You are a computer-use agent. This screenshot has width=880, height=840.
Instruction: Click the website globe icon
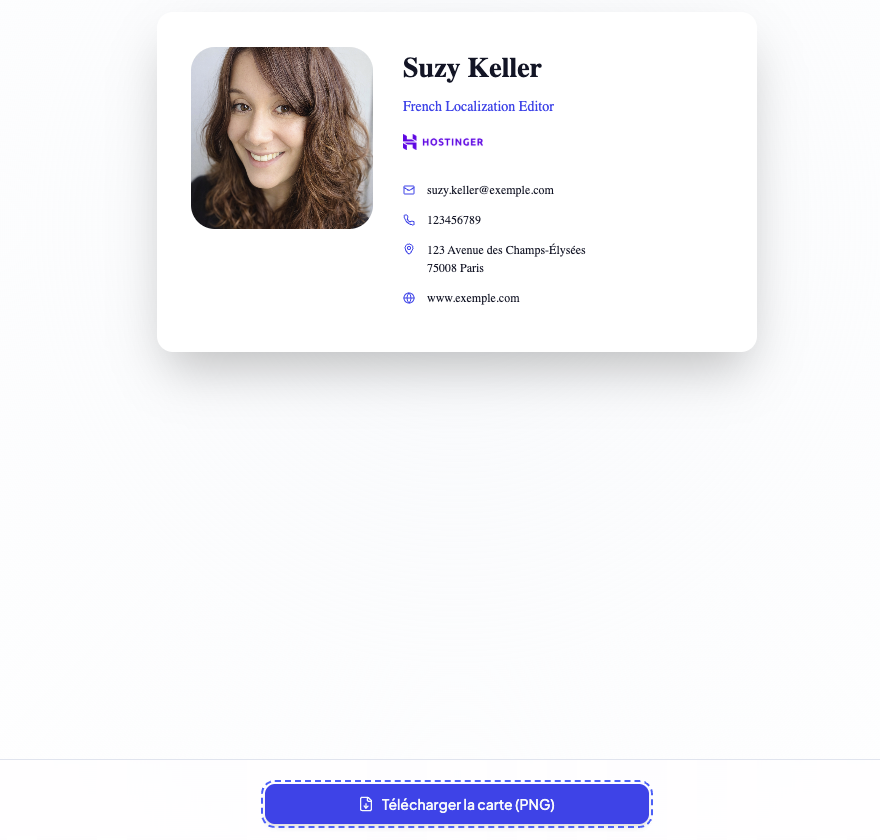[409, 298]
